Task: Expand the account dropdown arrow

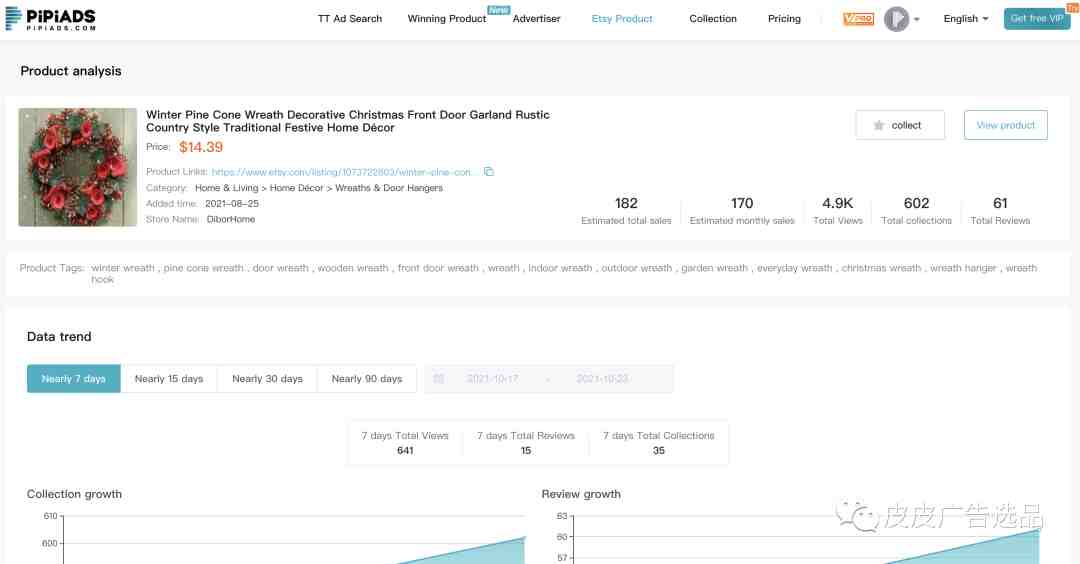Action: (x=917, y=19)
